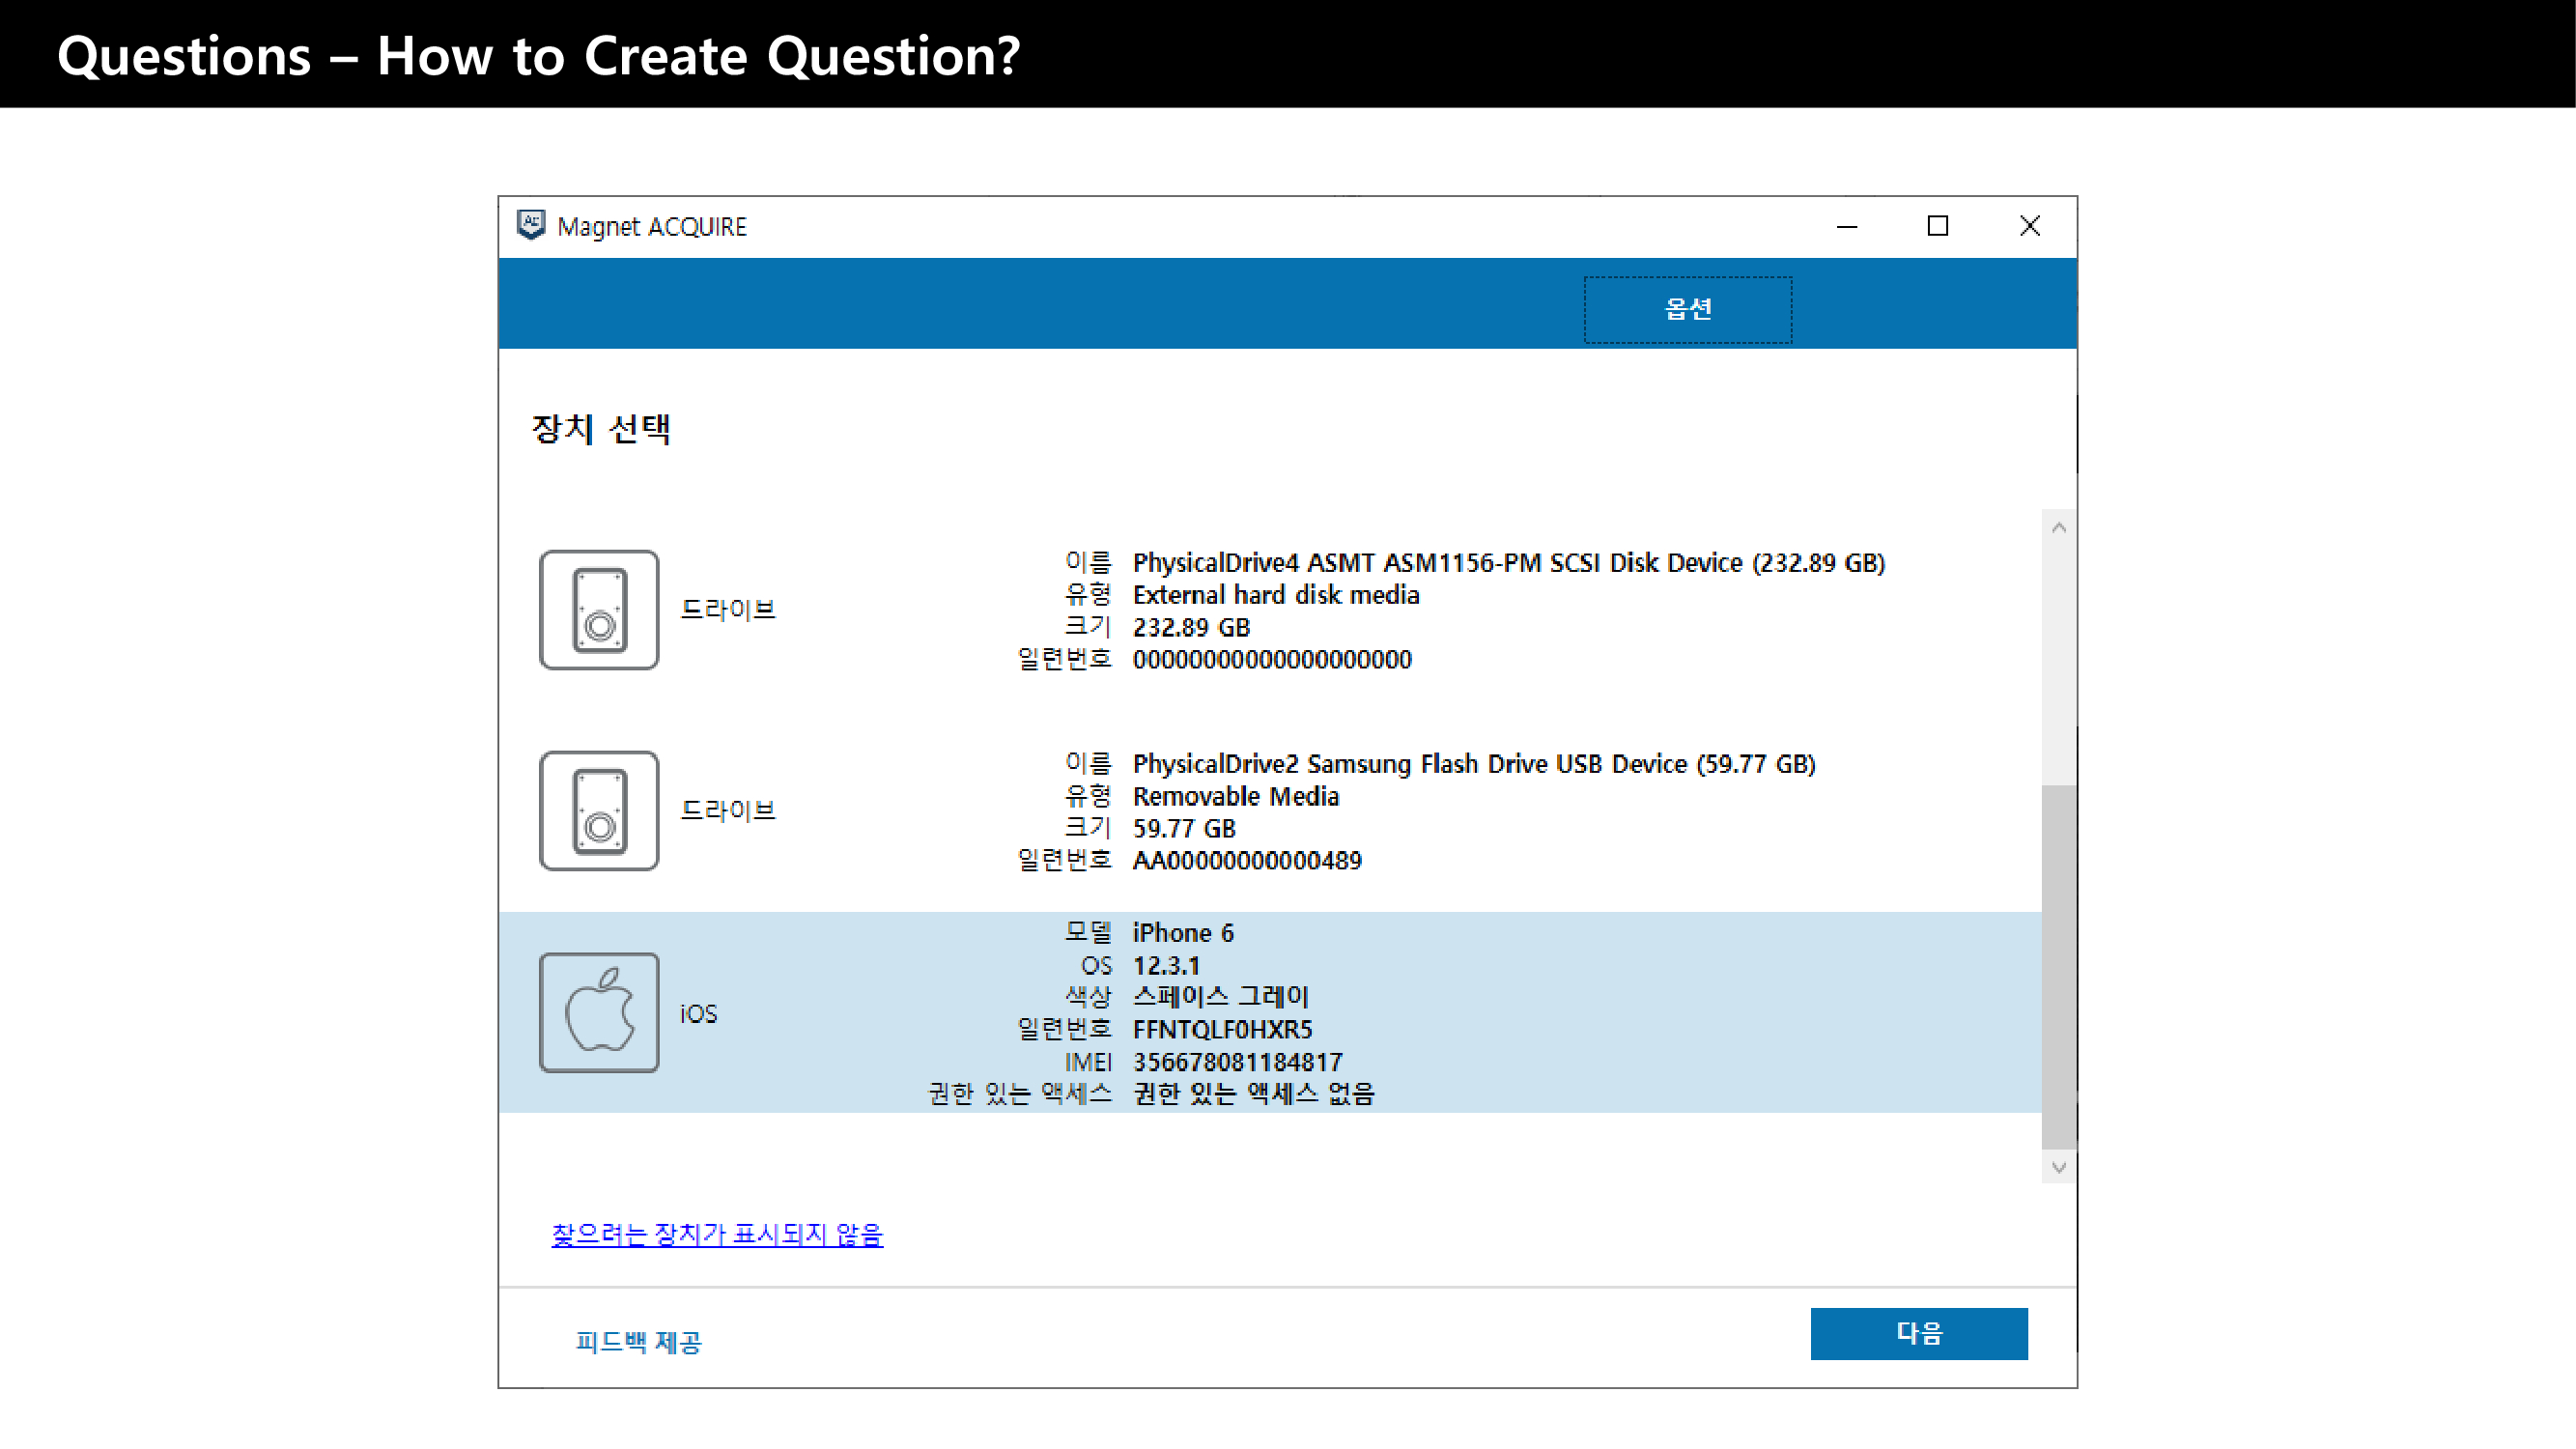Click the 232.89 GB size value
The width and height of the screenshot is (2576, 1449).
pyautogui.click(x=1190, y=627)
